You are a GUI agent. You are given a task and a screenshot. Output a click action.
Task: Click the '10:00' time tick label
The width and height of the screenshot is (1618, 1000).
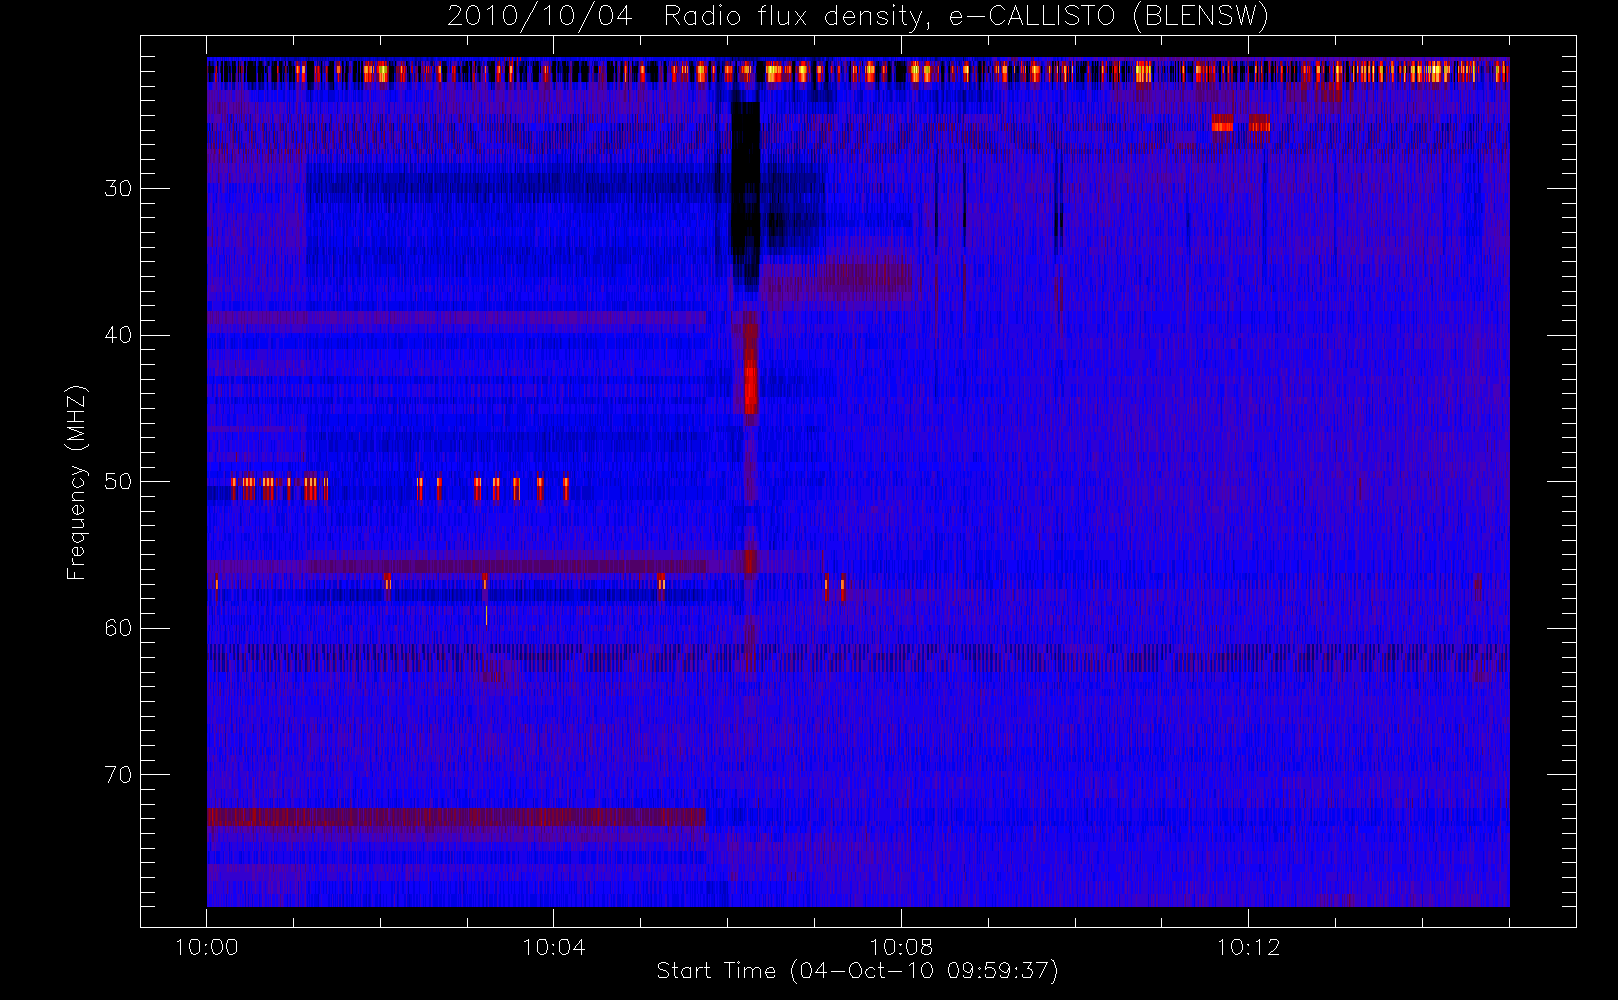point(206,947)
